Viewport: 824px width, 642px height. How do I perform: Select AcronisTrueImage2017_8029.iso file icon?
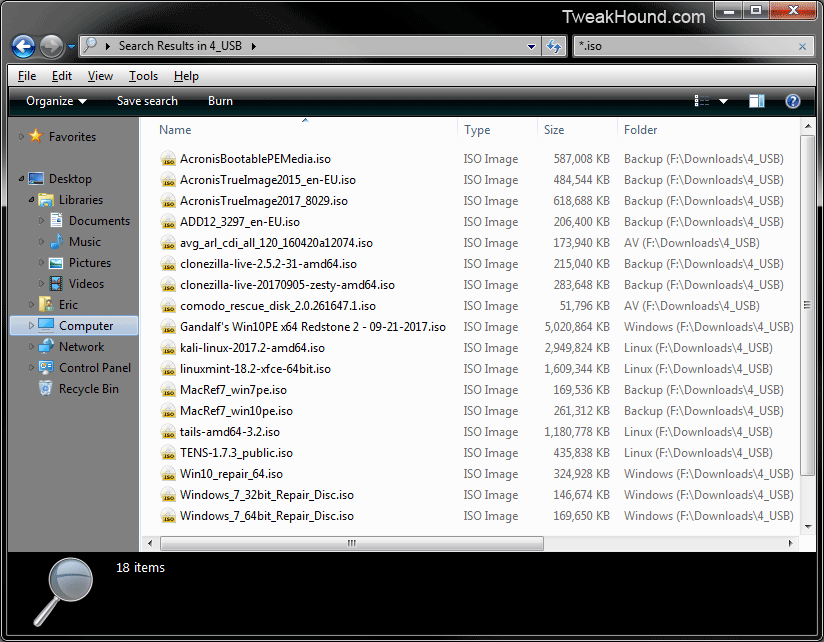(x=168, y=201)
